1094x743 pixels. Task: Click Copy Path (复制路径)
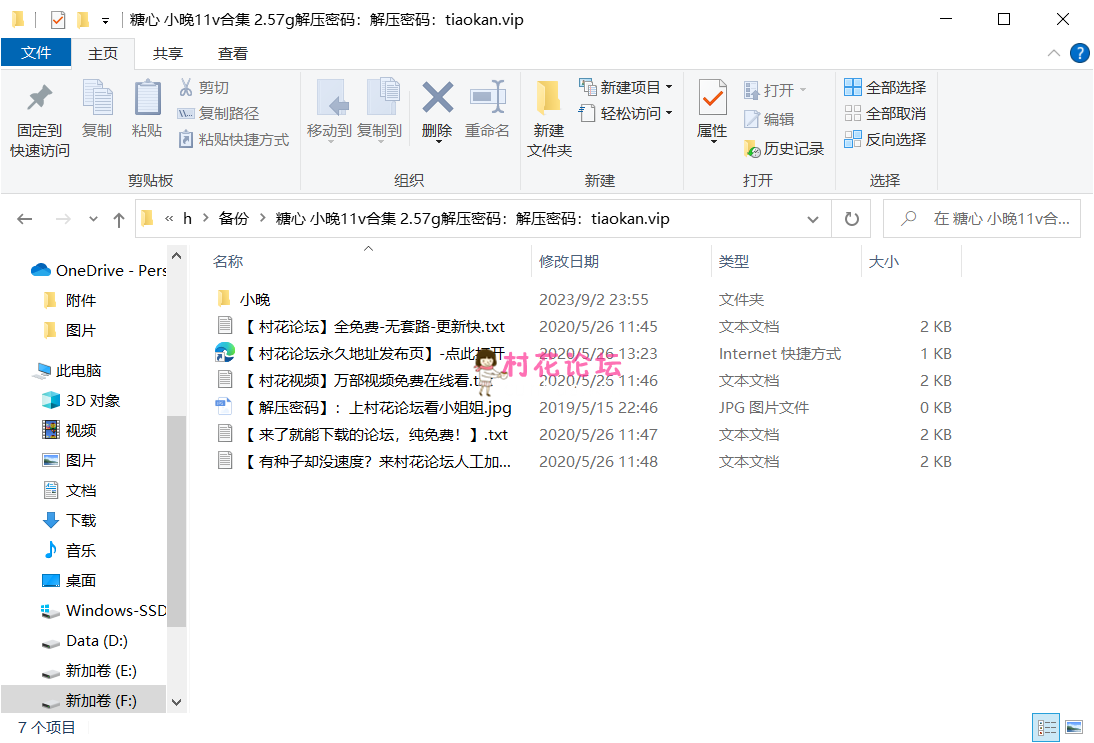pyautogui.click(x=218, y=114)
